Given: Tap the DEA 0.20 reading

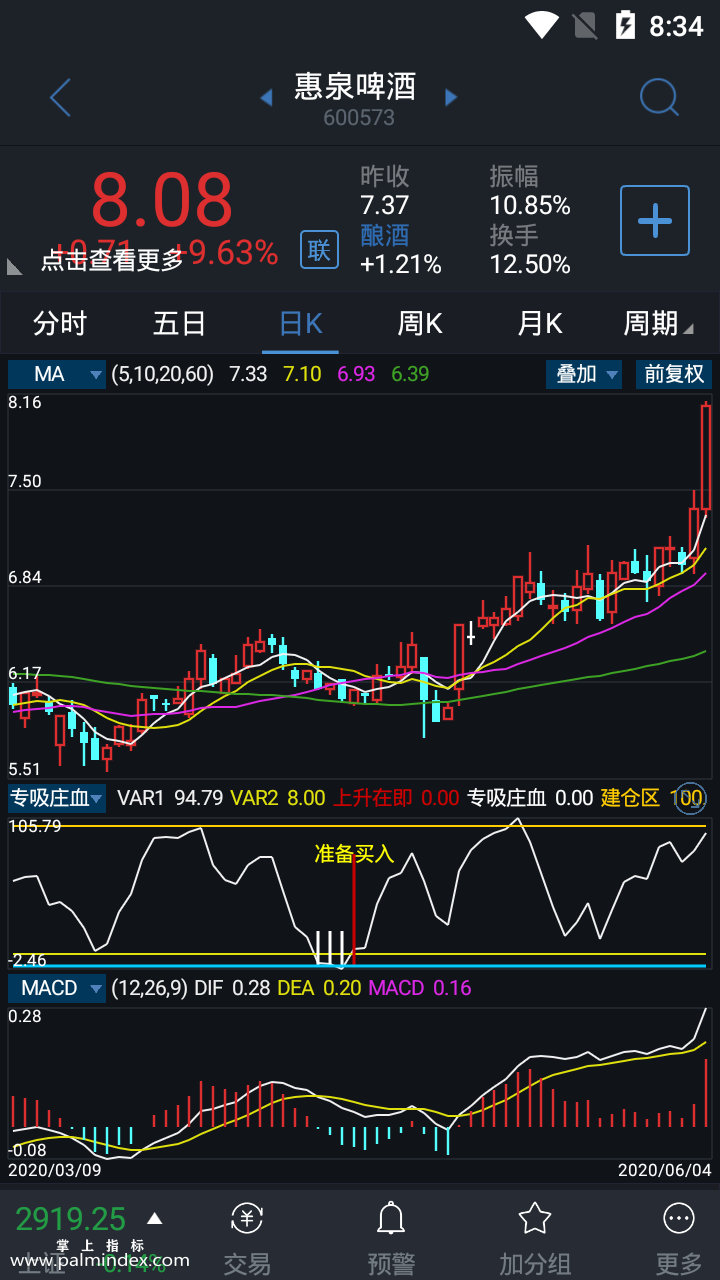Looking at the screenshot, I should point(320,988).
